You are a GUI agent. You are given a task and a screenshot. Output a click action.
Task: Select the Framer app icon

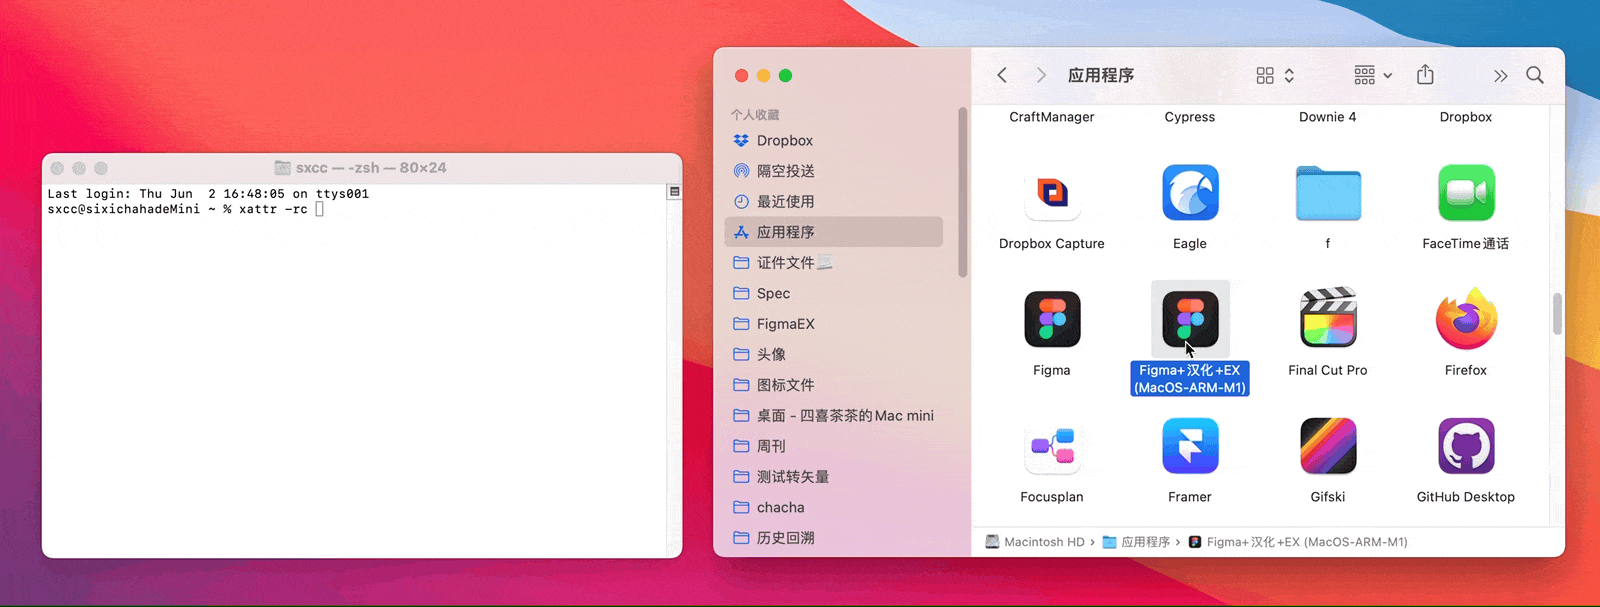click(1190, 446)
